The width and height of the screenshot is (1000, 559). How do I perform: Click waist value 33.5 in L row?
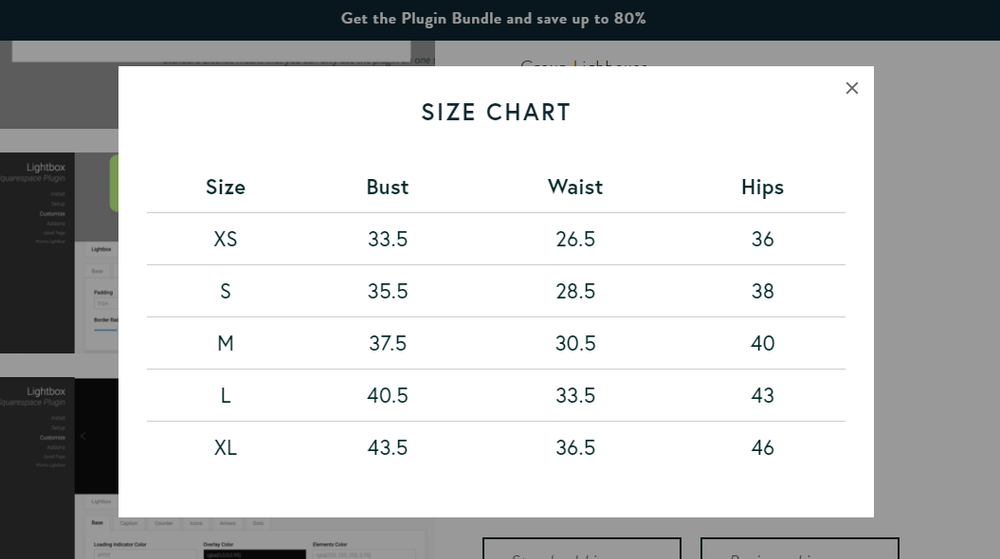tap(575, 396)
